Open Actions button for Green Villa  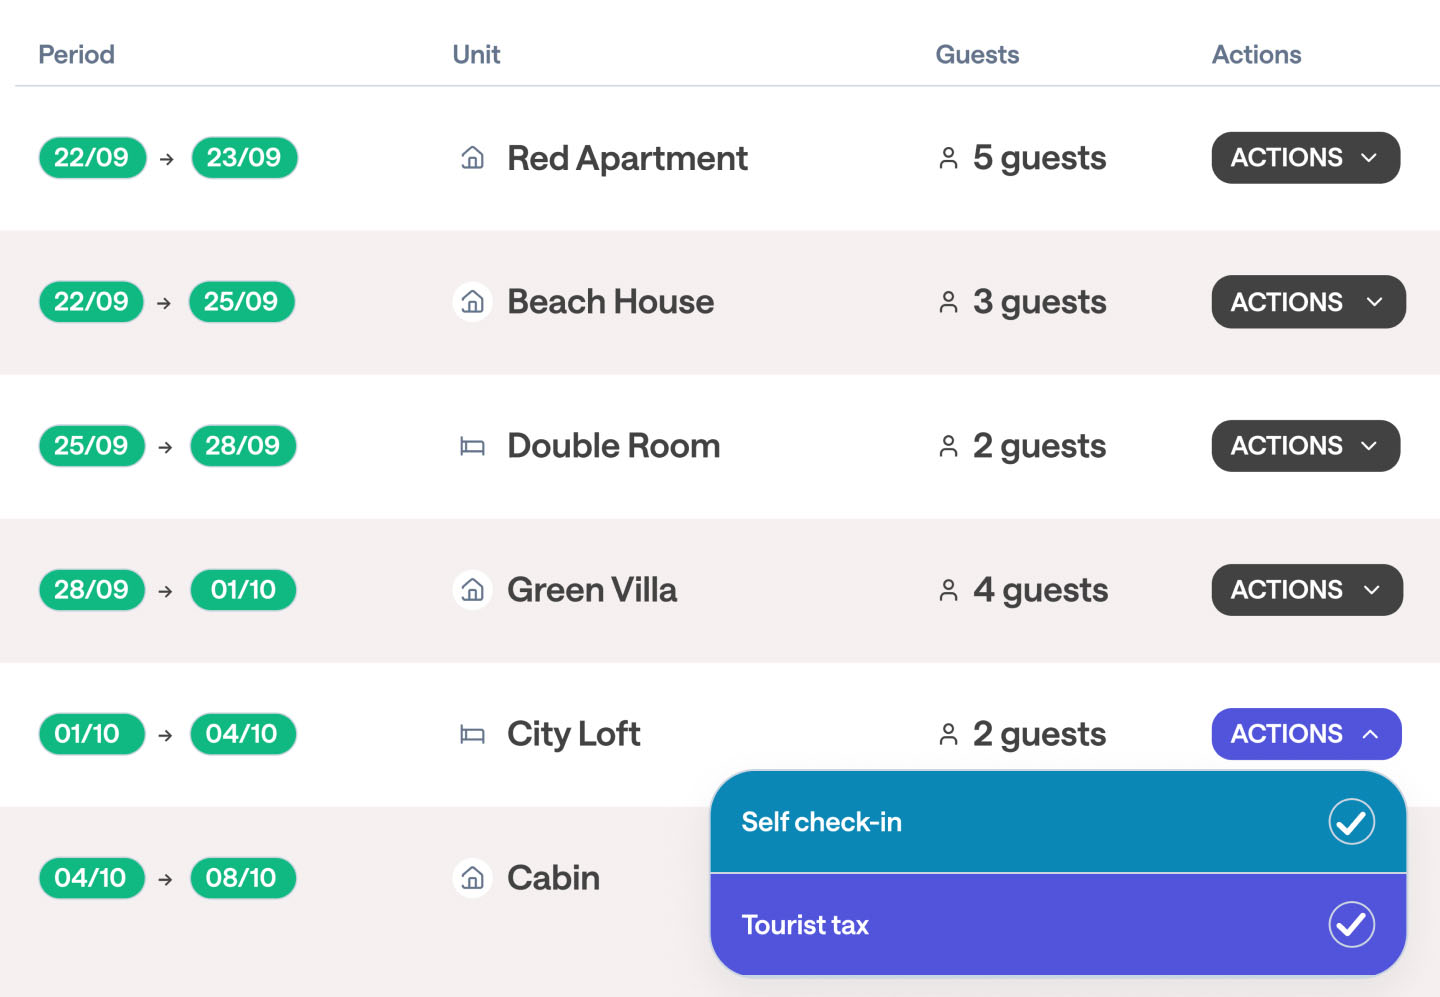click(1306, 590)
